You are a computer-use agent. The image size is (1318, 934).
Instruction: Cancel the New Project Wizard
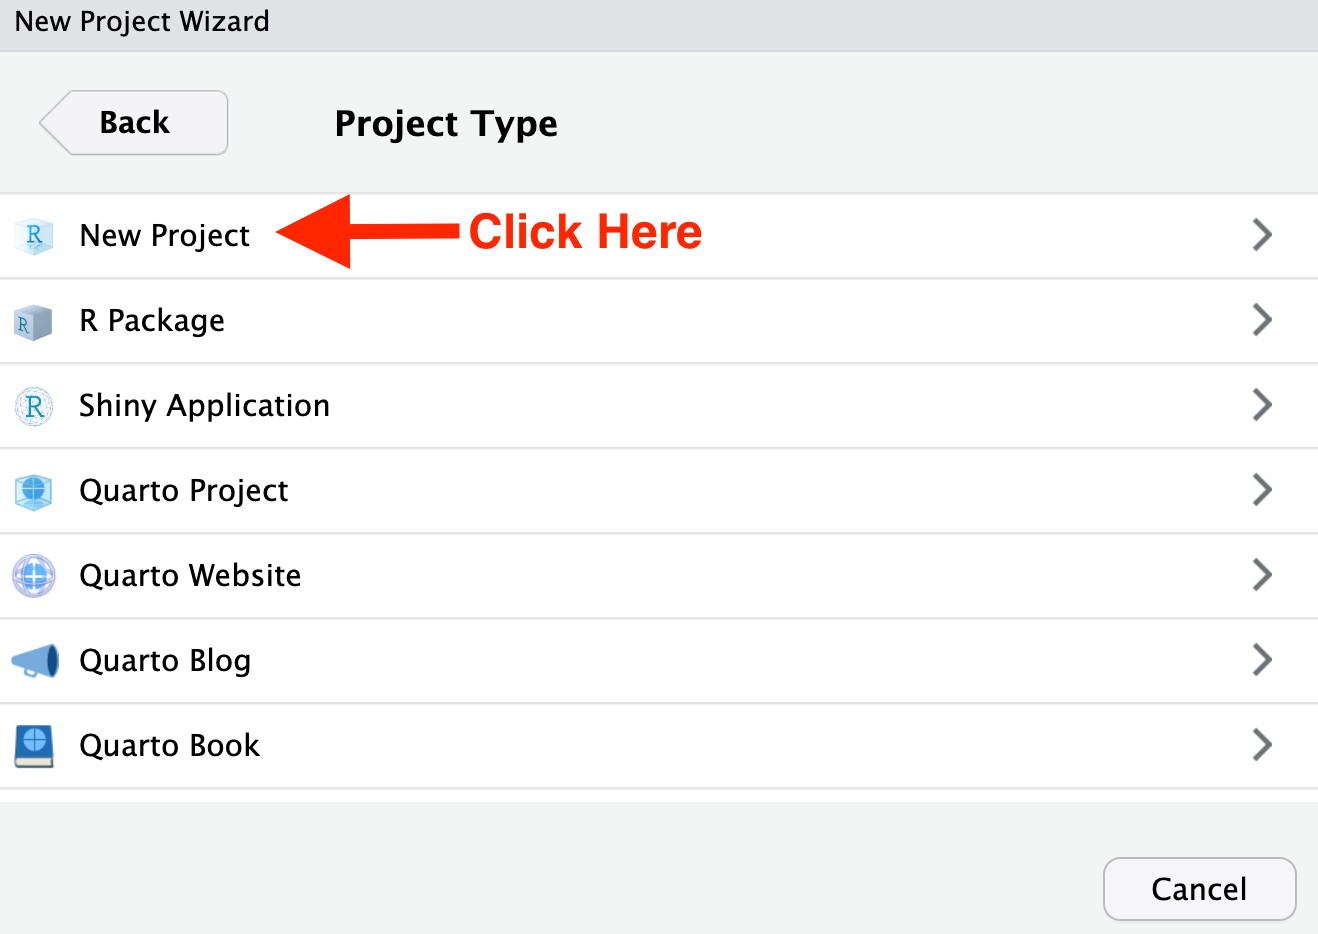(x=1199, y=889)
